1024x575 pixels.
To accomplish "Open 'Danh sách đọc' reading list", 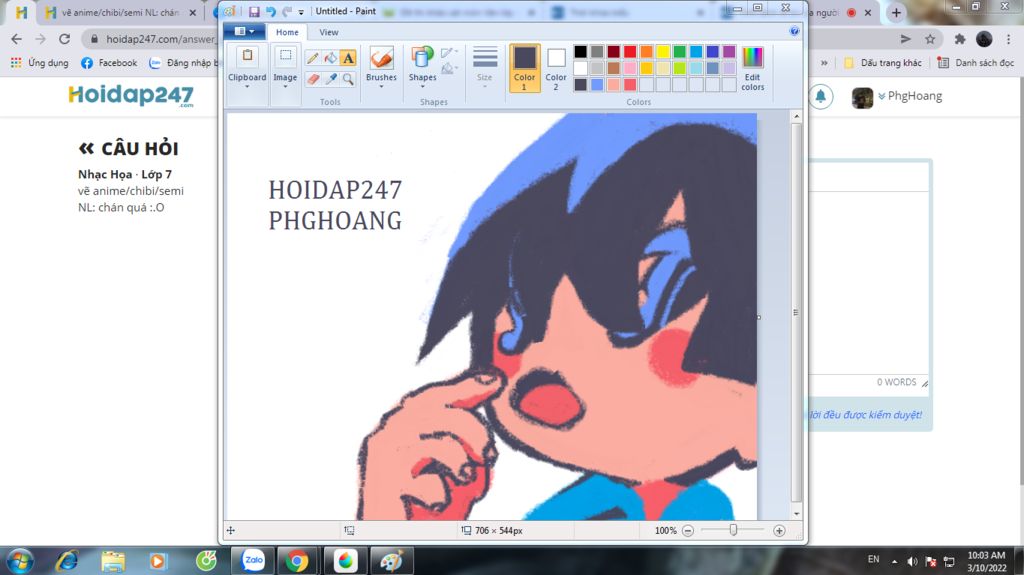I will (x=976, y=63).
